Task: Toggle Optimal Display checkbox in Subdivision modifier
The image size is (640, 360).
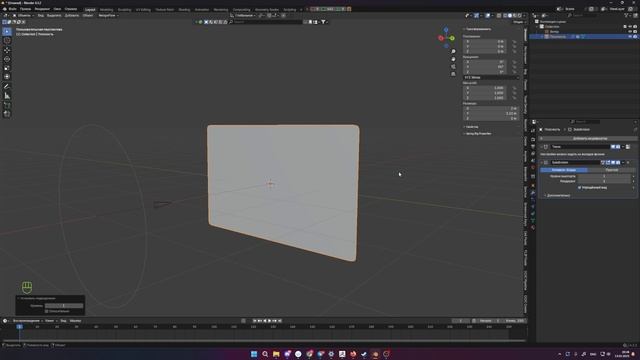Action: click(x=579, y=188)
